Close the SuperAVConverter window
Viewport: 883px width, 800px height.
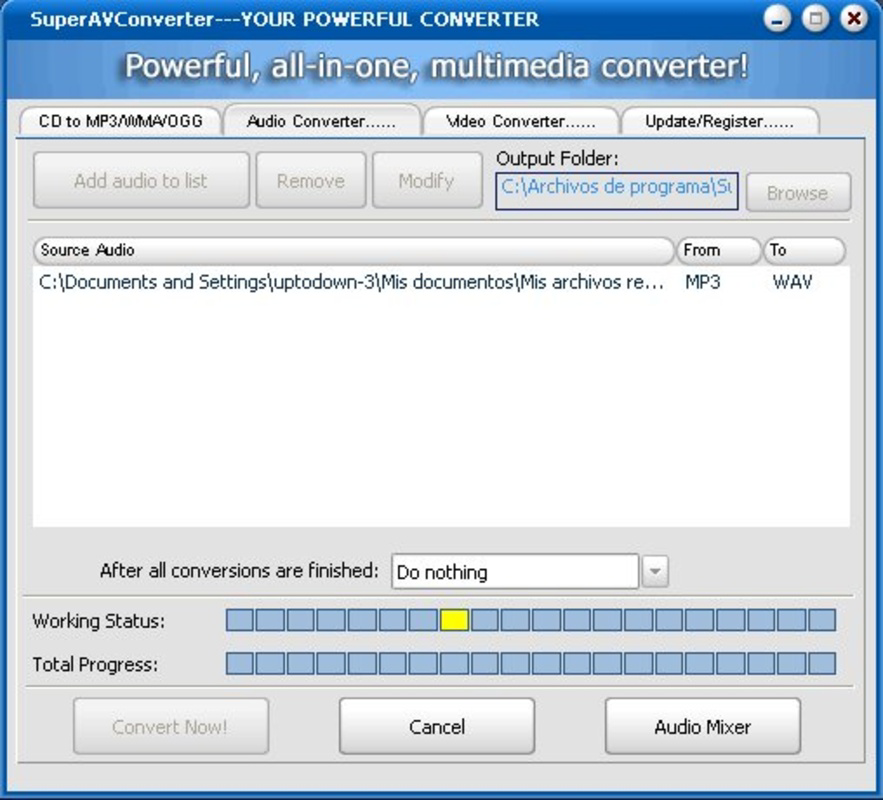[x=854, y=20]
